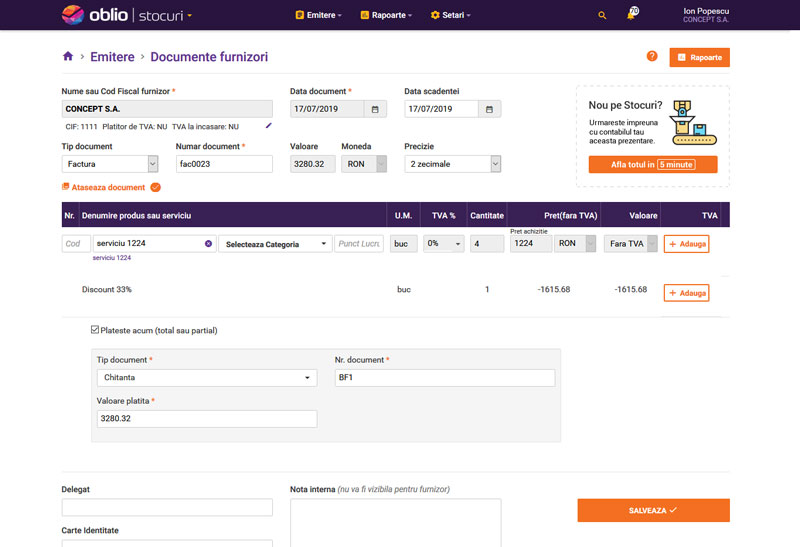The width and height of the screenshot is (800, 547).
Task: Open Data scadentei calendar picker
Action: point(489,109)
